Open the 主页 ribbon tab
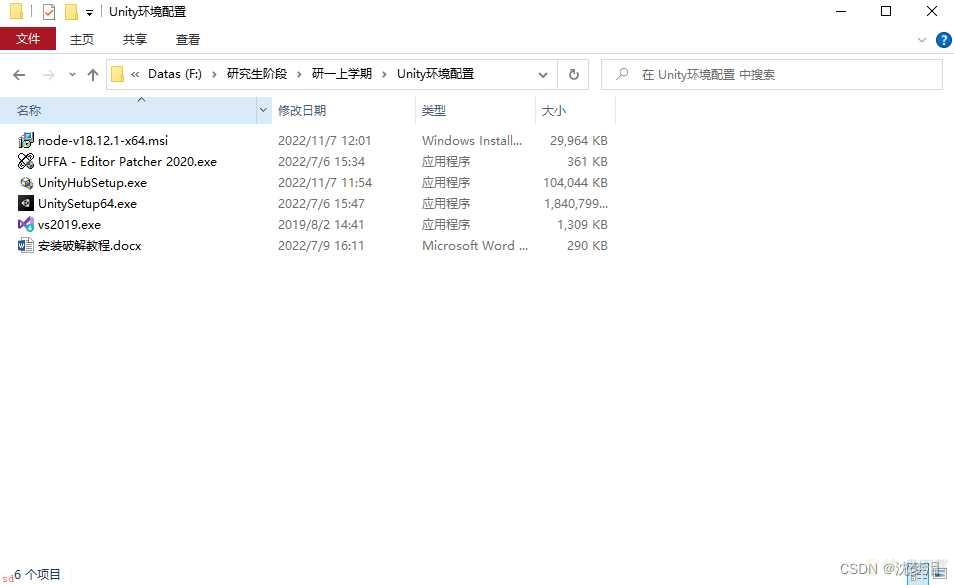This screenshot has width=954, height=585. [x=82, y=40]
